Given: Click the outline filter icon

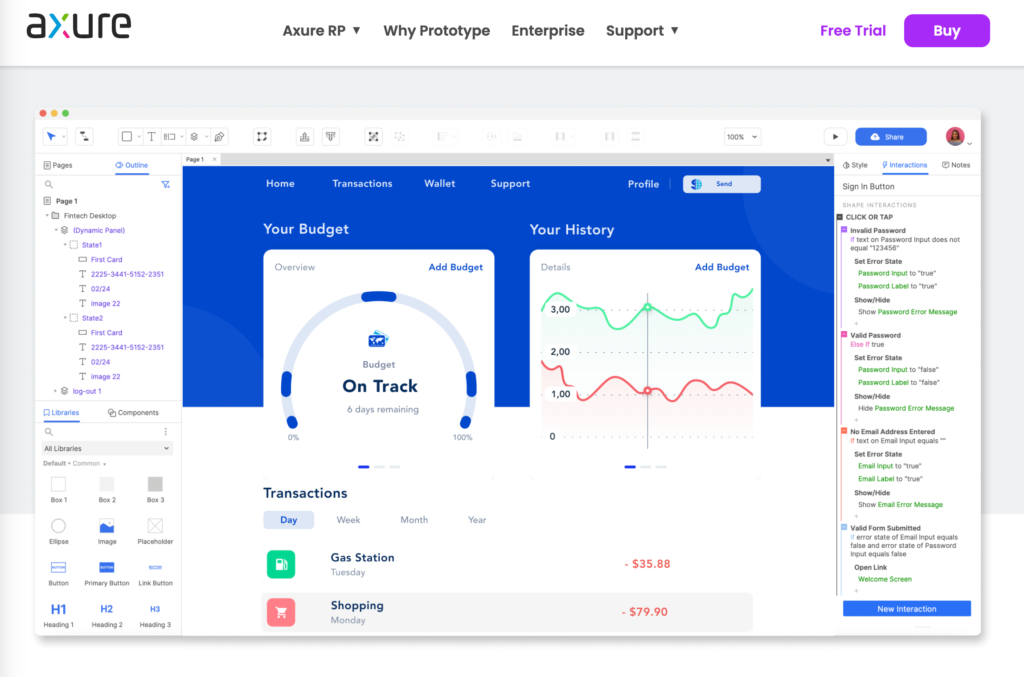Looking at the screenshot, I should 166,185.
